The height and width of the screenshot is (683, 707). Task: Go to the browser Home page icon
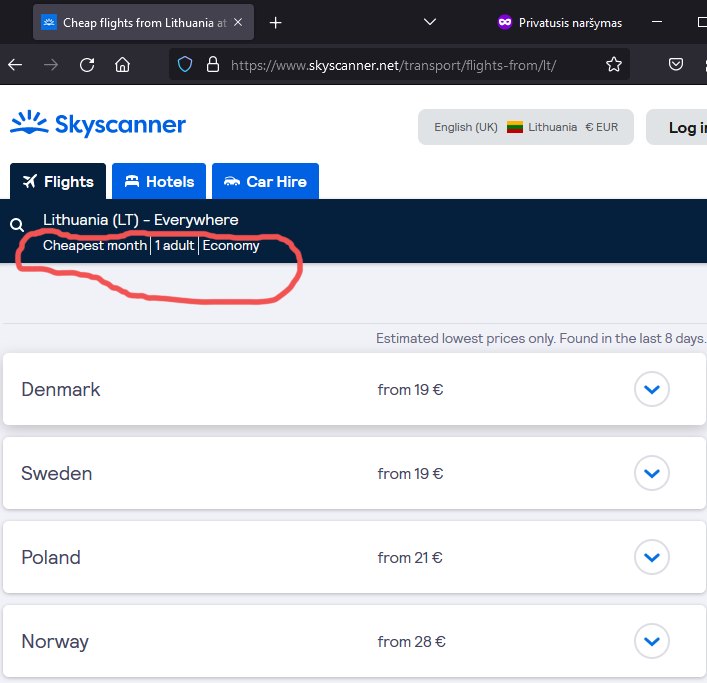[x=122, y=65]
